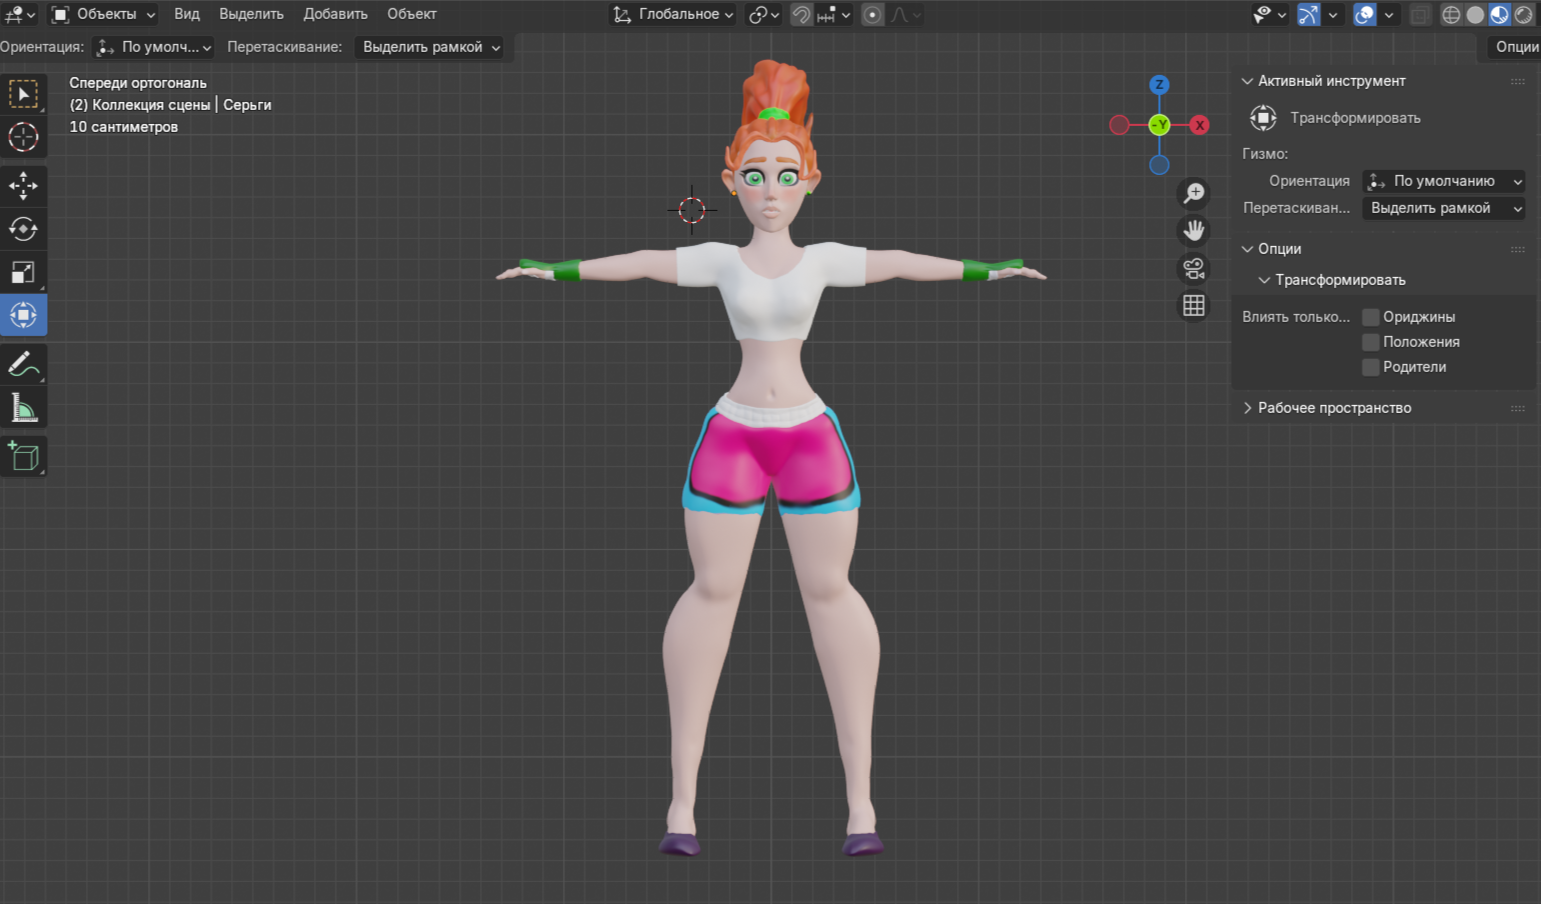Open the Ориентация dropdown in the sidebar
Viewport: 1541px width, 904px height.
(1443, 181)
